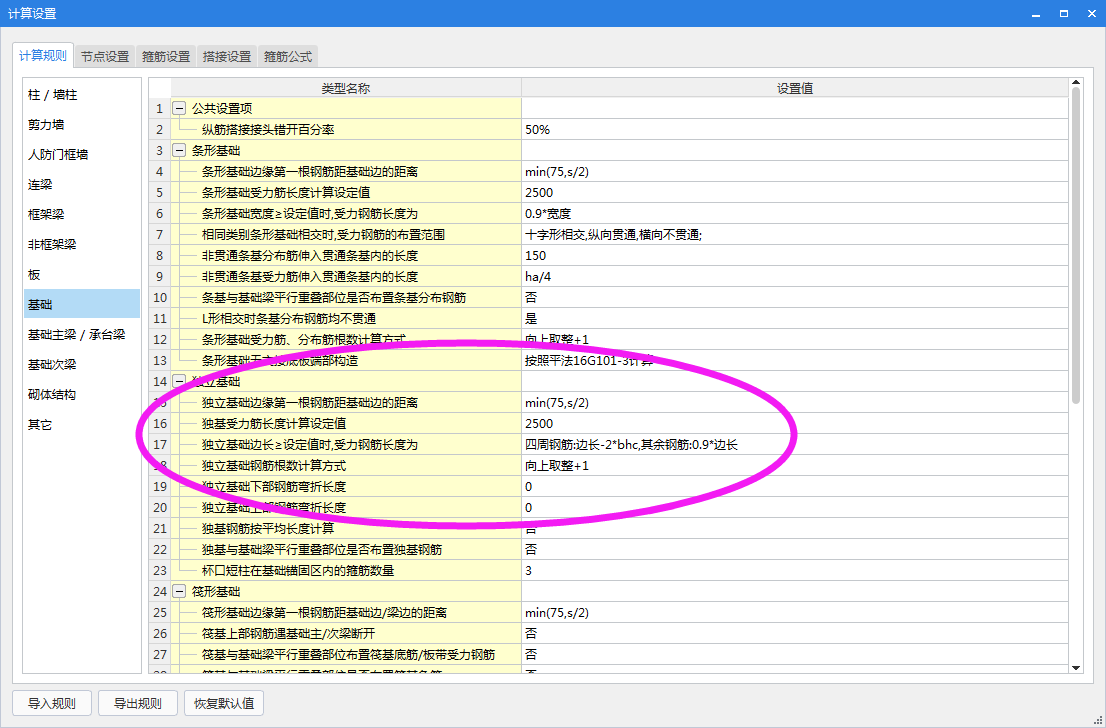
Task: Select 否 for 筏基上部钢筋遇基础主/次梁断开
Action: (x=795, y=633)
